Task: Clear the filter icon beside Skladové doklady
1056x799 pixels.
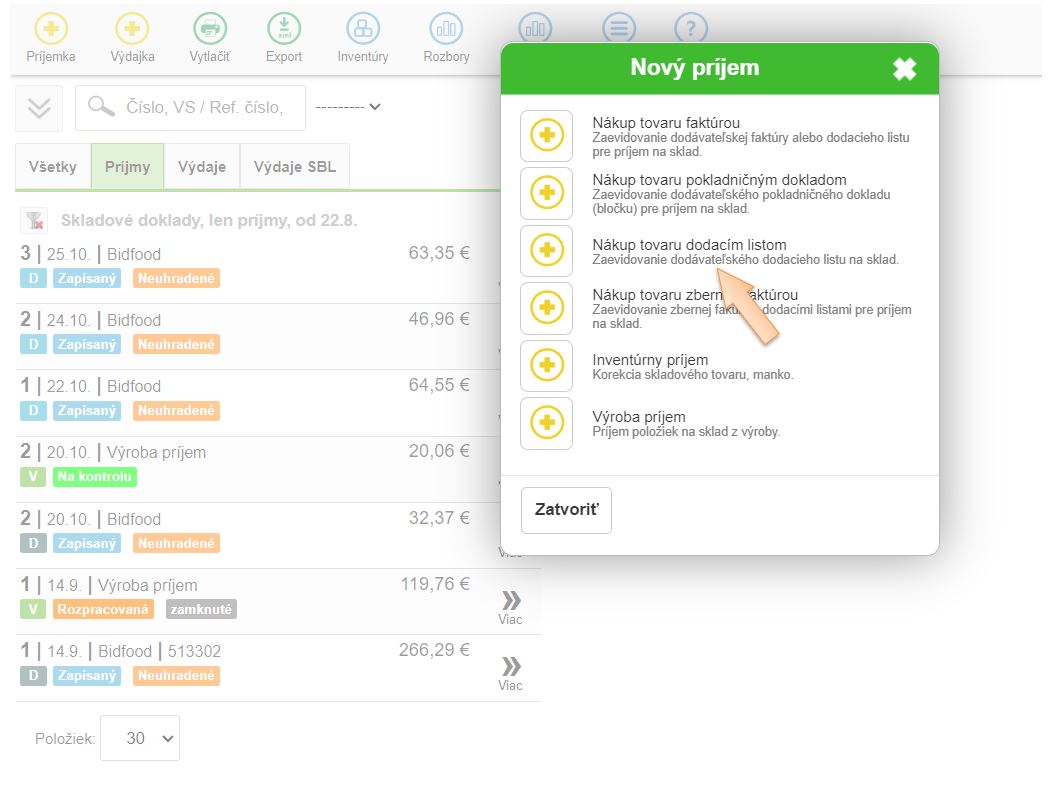Action: pos(35,221)
